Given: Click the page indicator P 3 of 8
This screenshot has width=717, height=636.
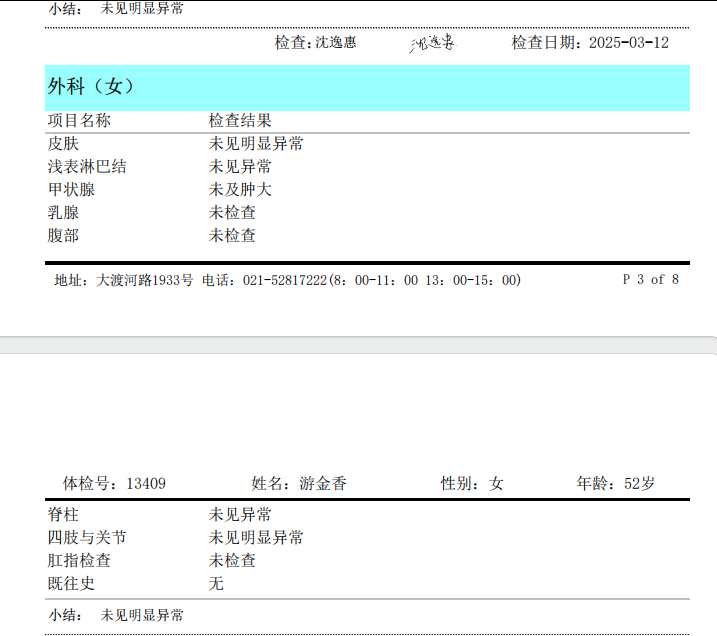Looking at the screenshot, I should (x=650, y=280).
